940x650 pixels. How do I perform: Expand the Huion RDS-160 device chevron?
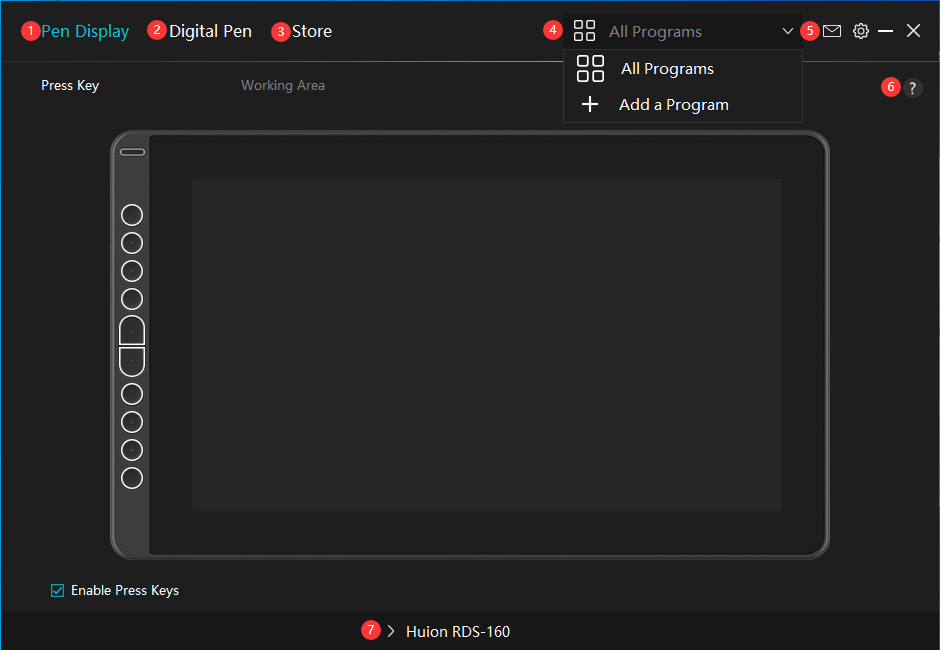pos(391,631)
